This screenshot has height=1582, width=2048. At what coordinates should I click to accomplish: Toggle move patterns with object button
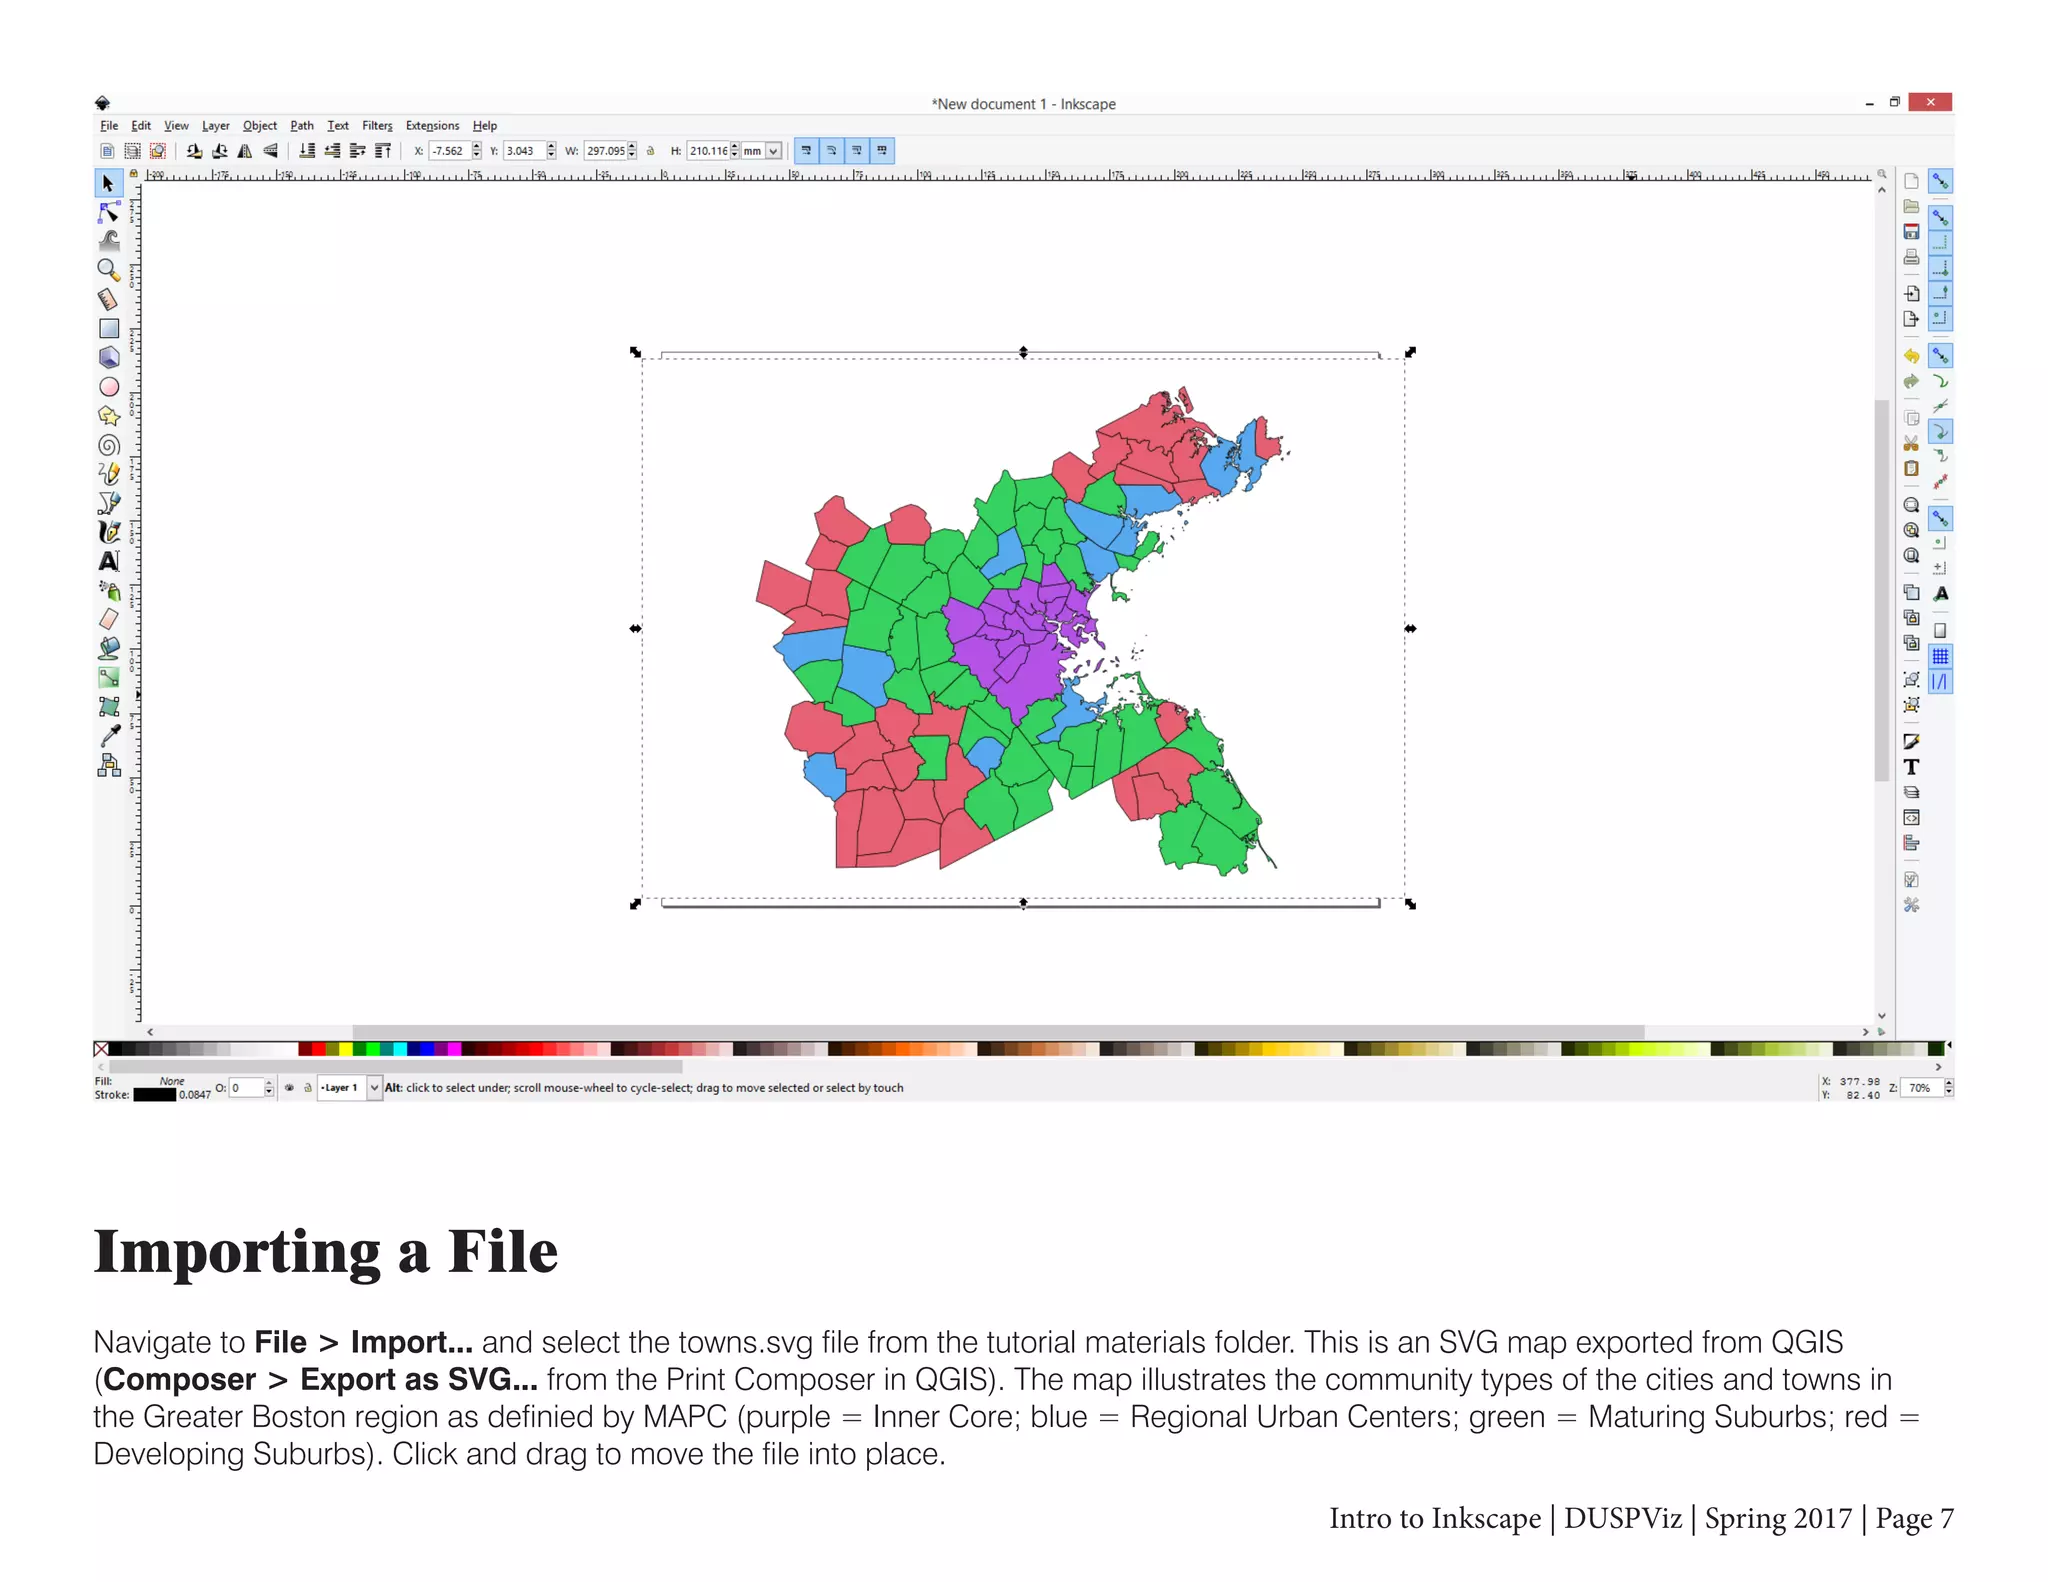pyautogui.click(x=882, y=151)
